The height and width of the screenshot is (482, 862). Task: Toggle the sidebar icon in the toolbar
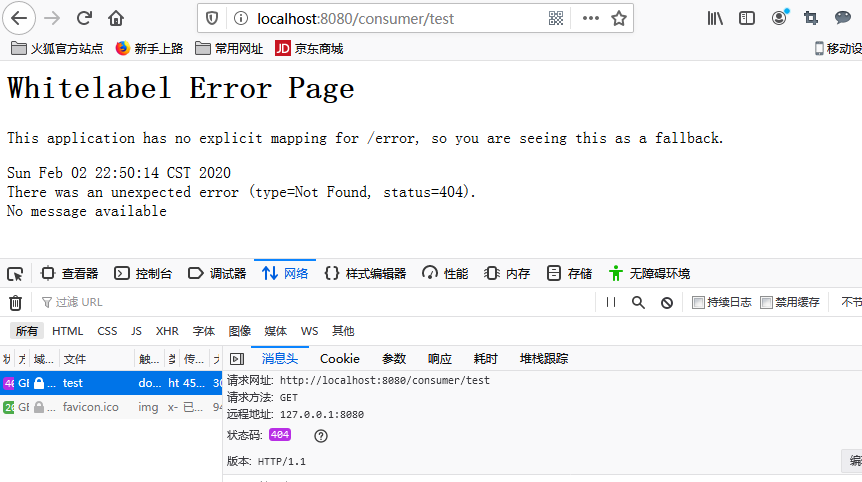747,18
